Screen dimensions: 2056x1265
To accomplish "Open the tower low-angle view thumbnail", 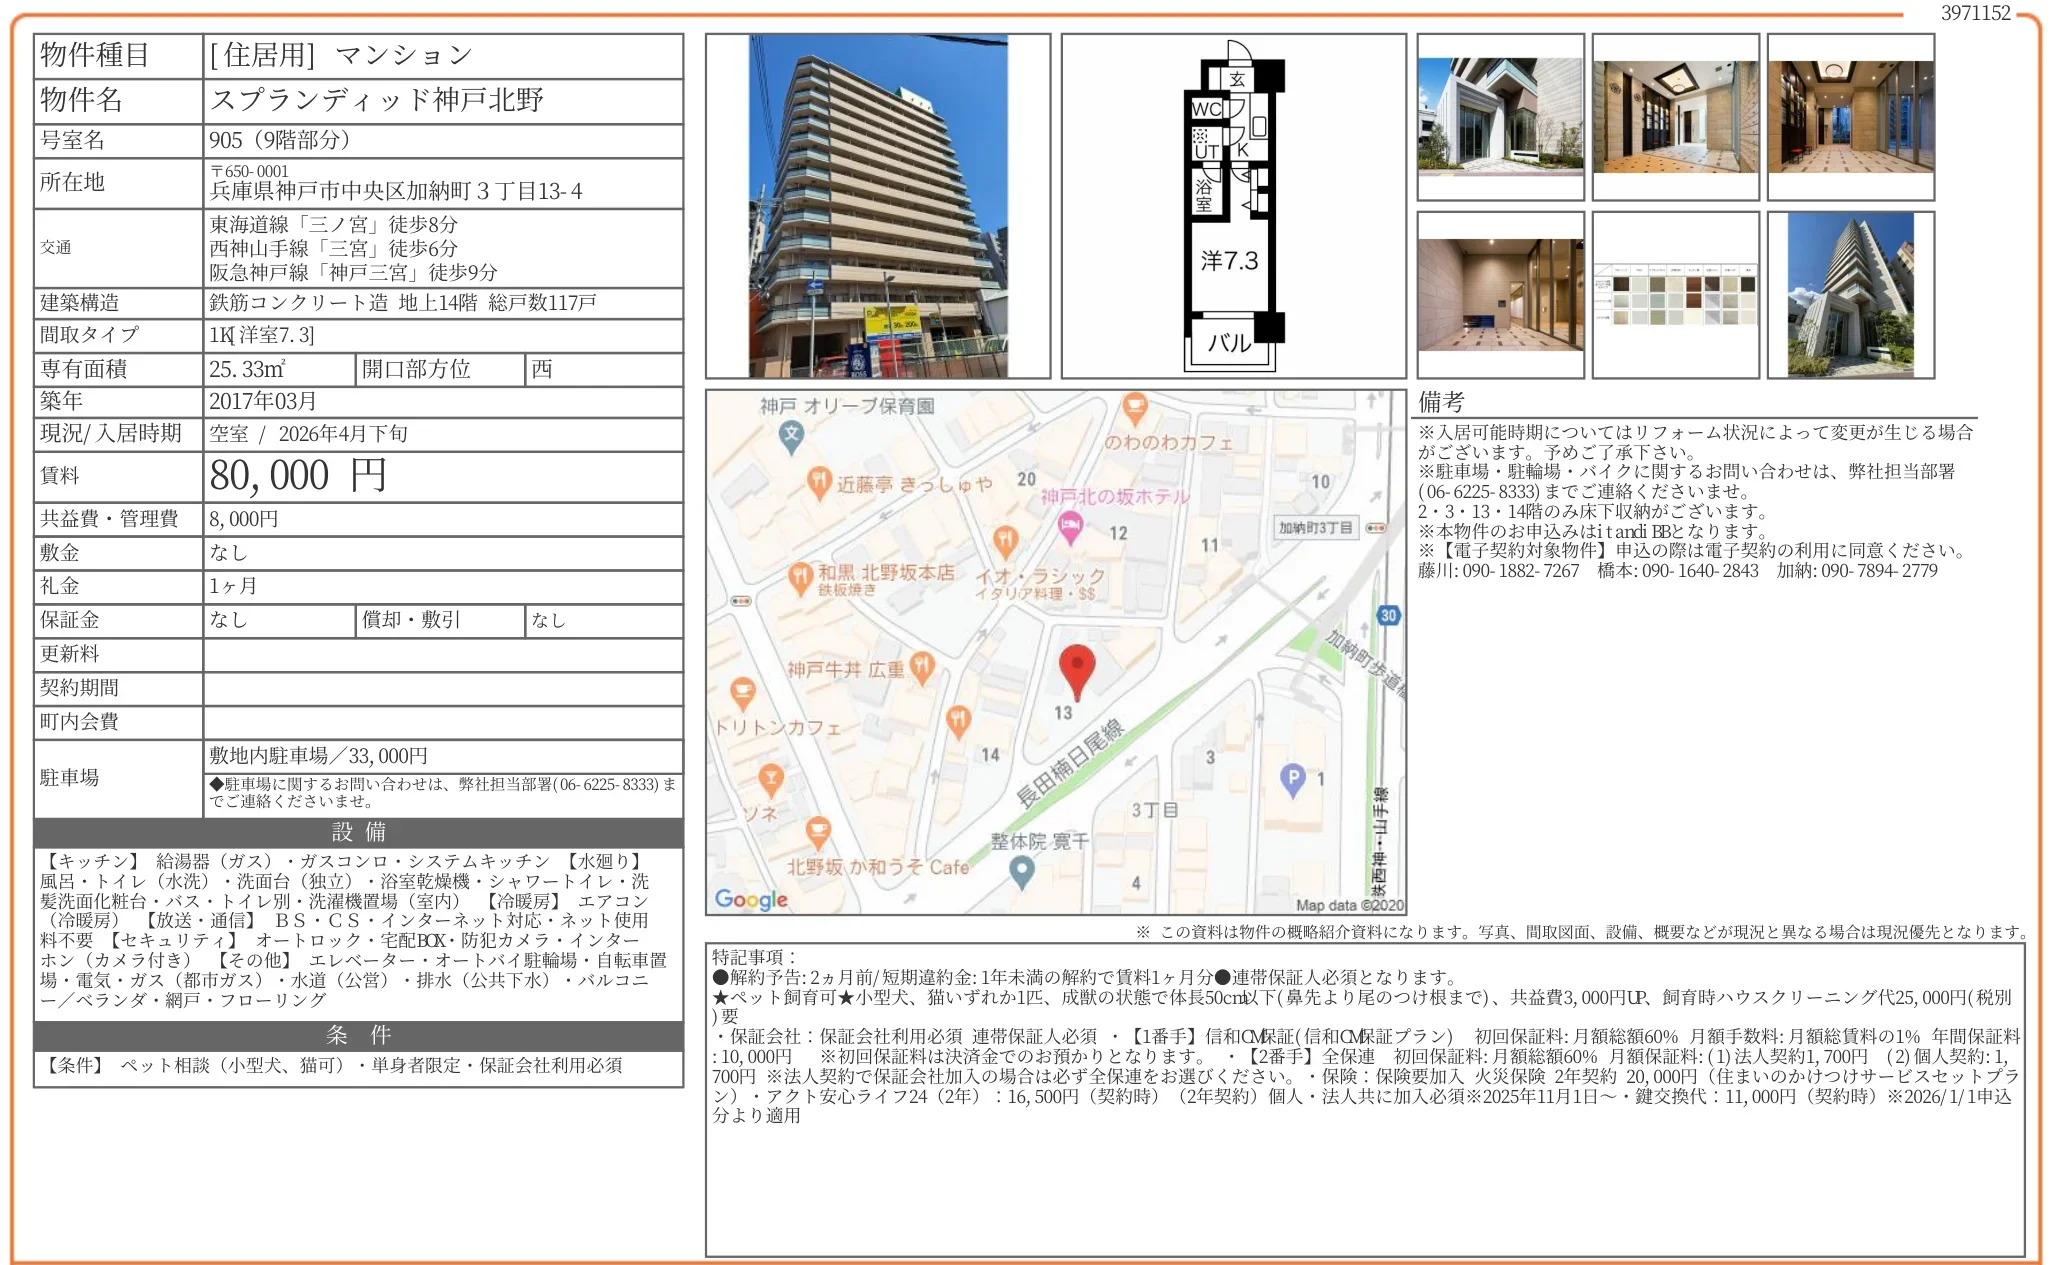I will pyautogui.click(x=1850, y=295).
